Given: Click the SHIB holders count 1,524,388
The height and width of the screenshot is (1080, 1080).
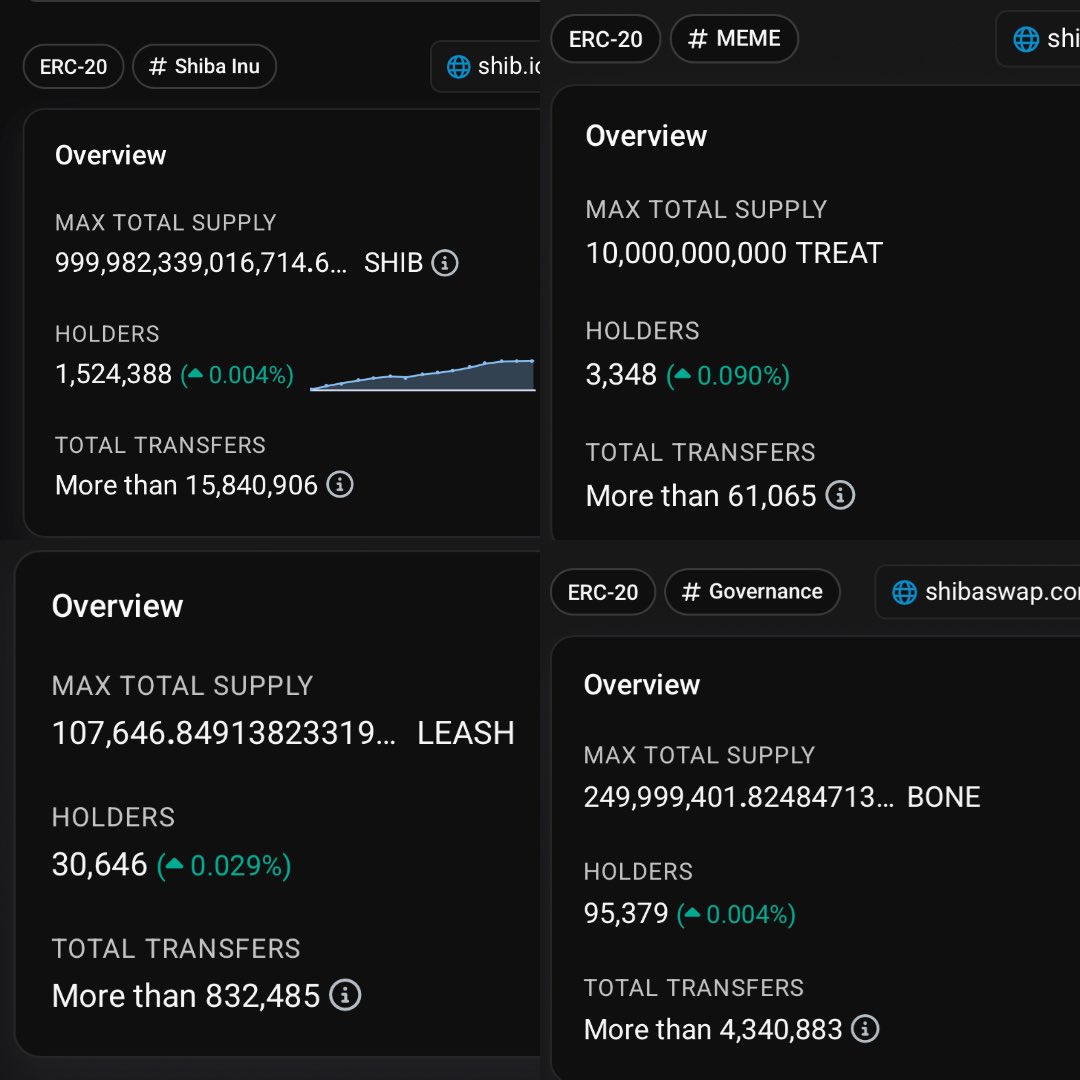Looking at the screenshot, I should (113, 374).
